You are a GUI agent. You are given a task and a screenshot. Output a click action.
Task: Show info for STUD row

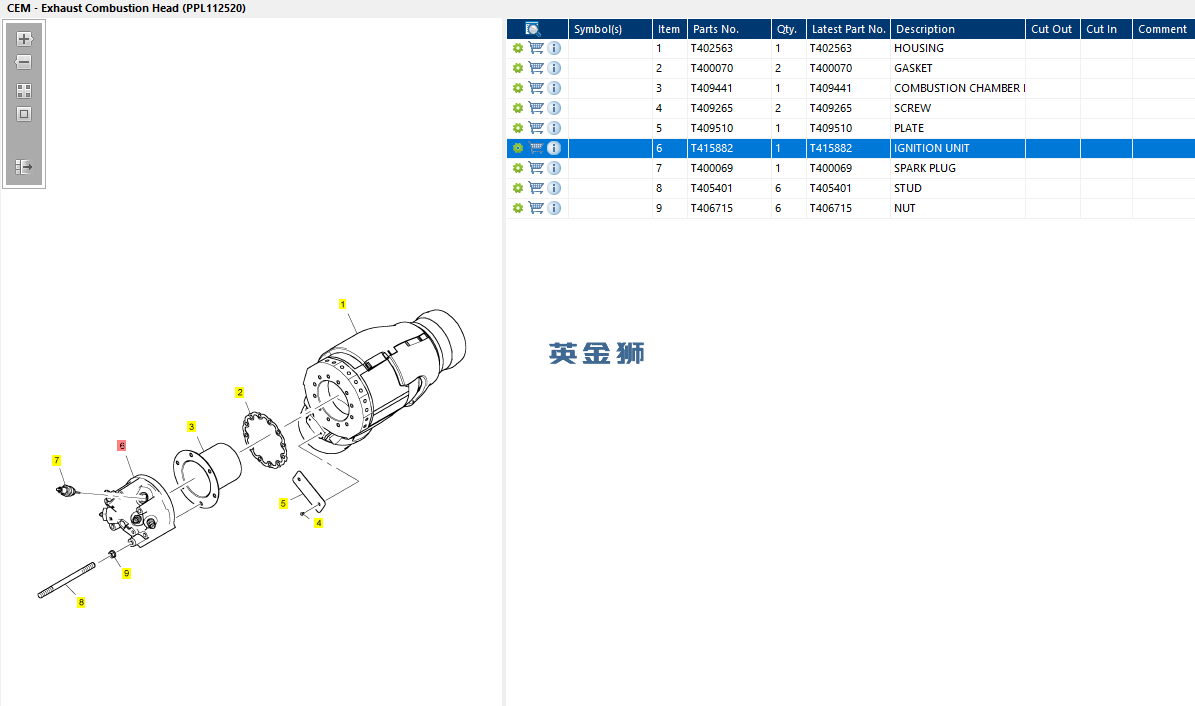(554, 188)
